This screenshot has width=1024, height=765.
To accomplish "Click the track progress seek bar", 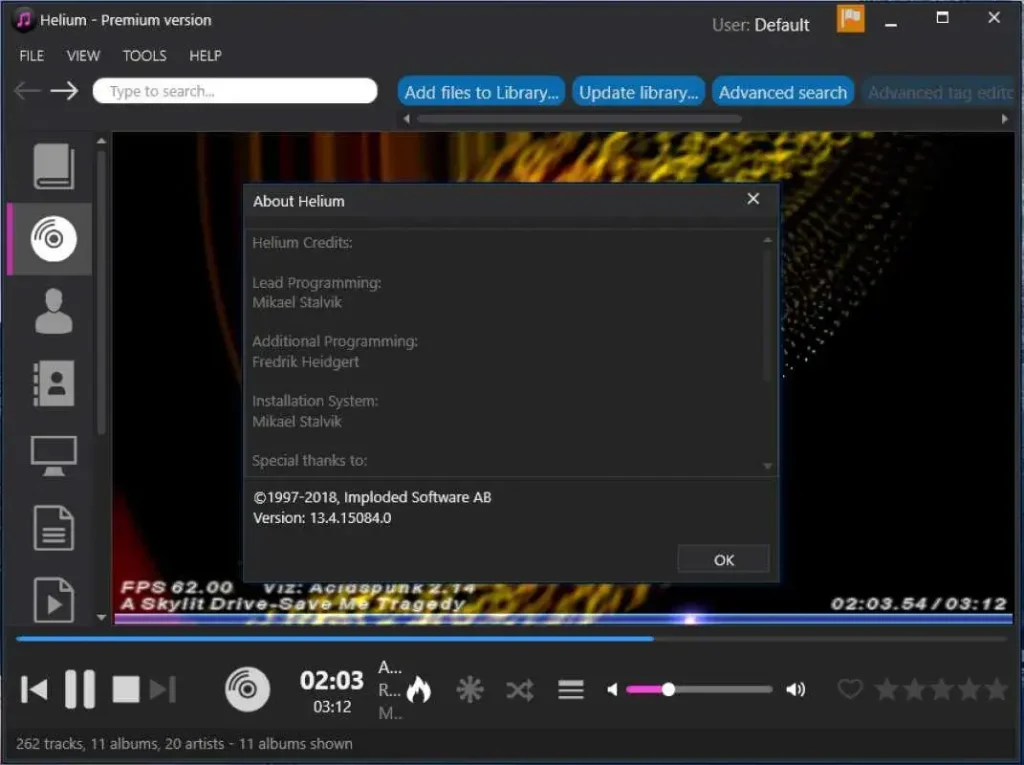I will (x=511, y=639).
